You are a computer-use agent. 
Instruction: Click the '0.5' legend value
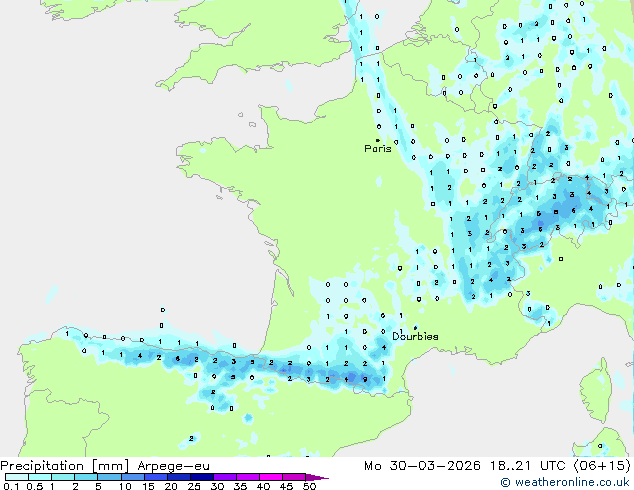coord(34,486)
